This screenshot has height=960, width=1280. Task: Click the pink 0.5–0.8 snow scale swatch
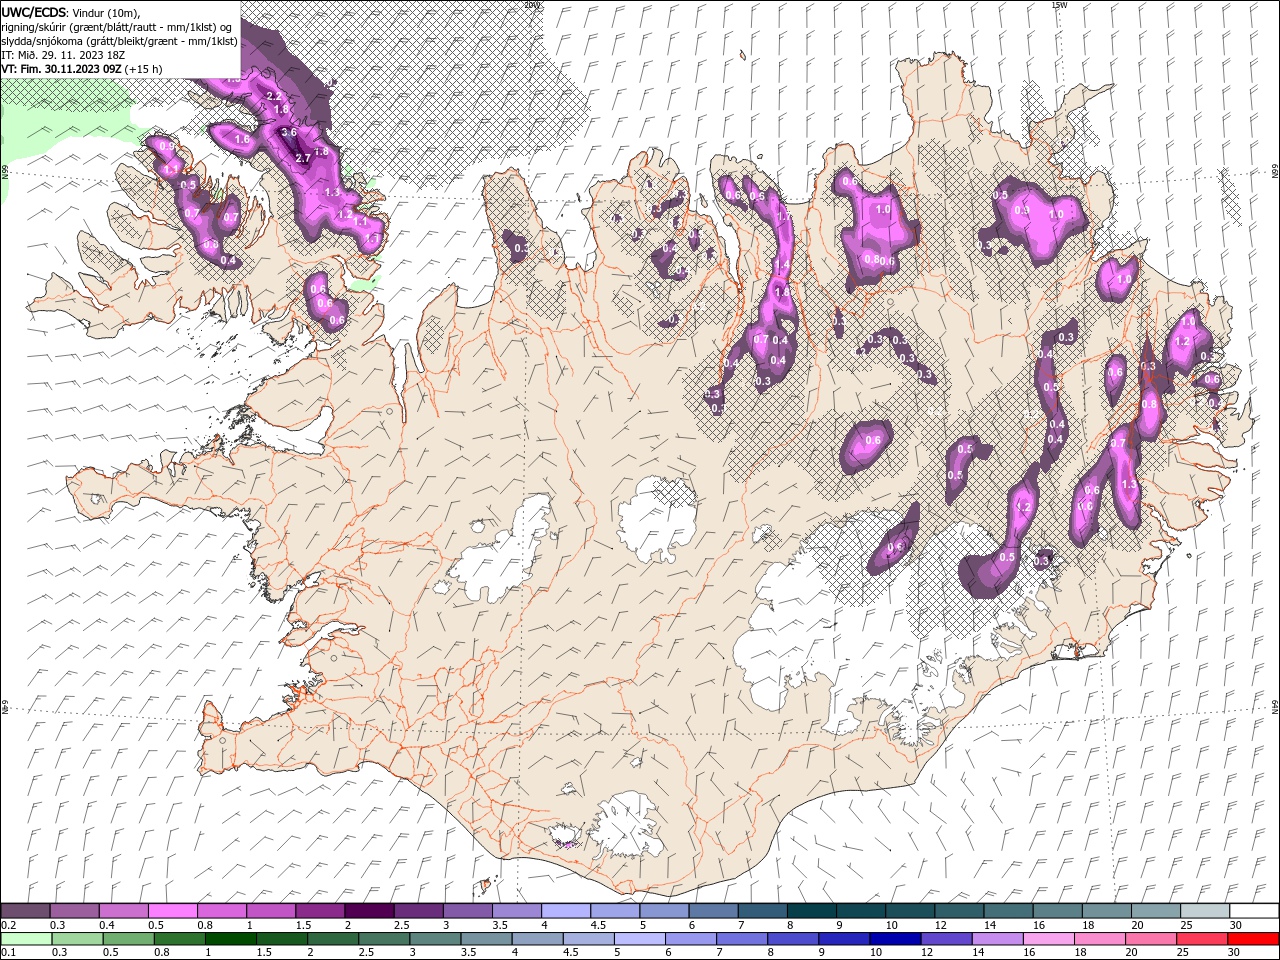pos(173,911)
